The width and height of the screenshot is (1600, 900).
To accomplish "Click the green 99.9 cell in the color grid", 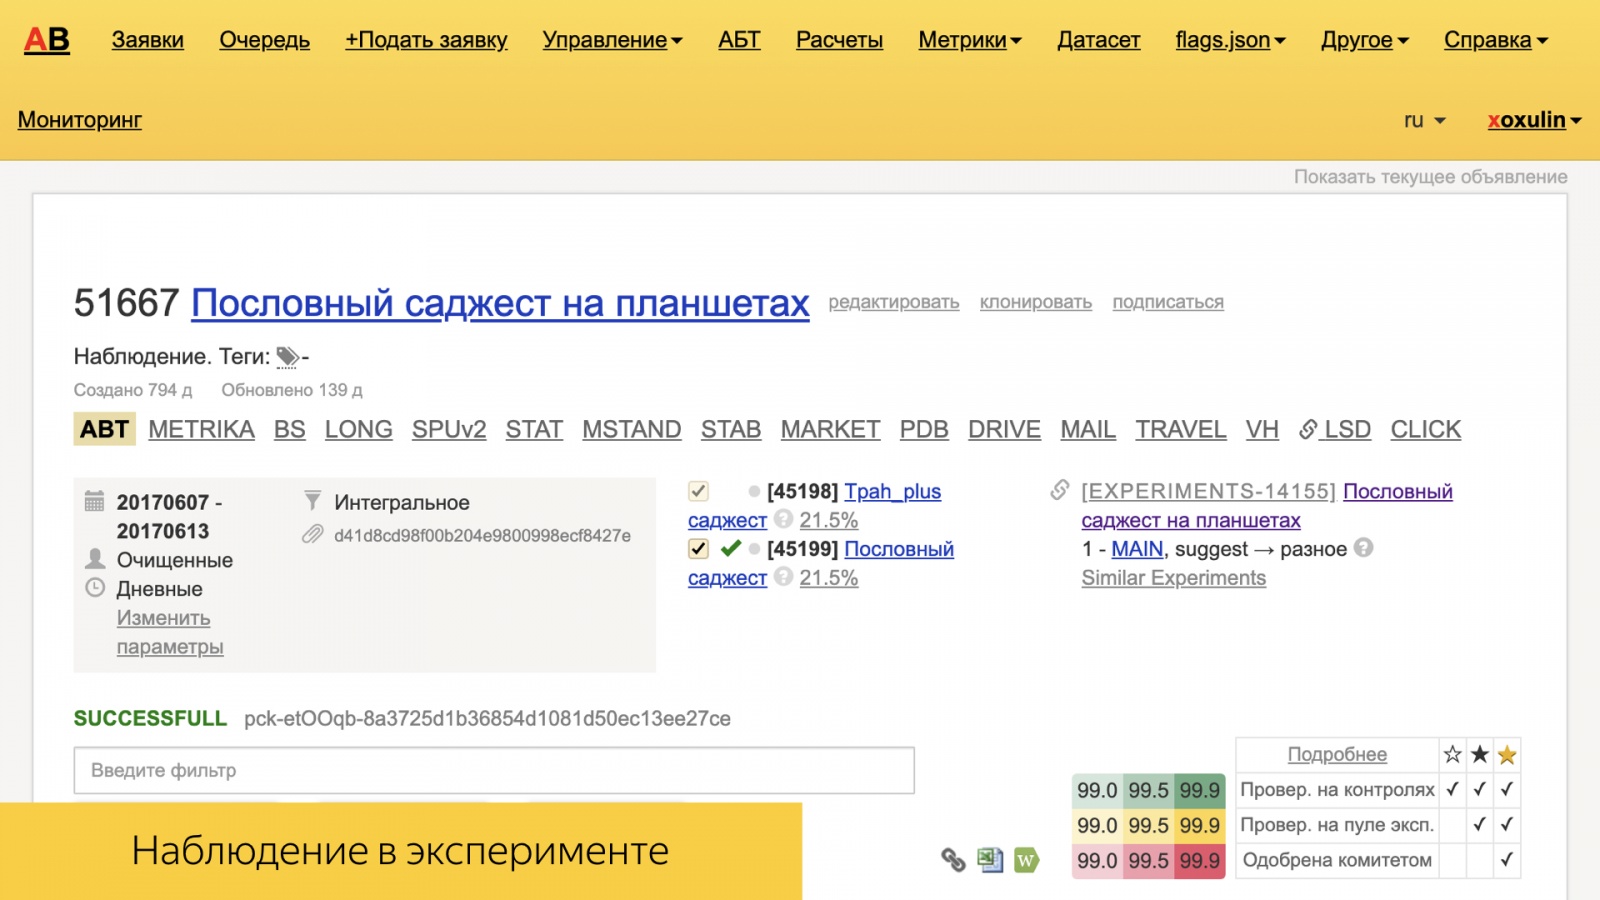I will [x=1198, y=790].
